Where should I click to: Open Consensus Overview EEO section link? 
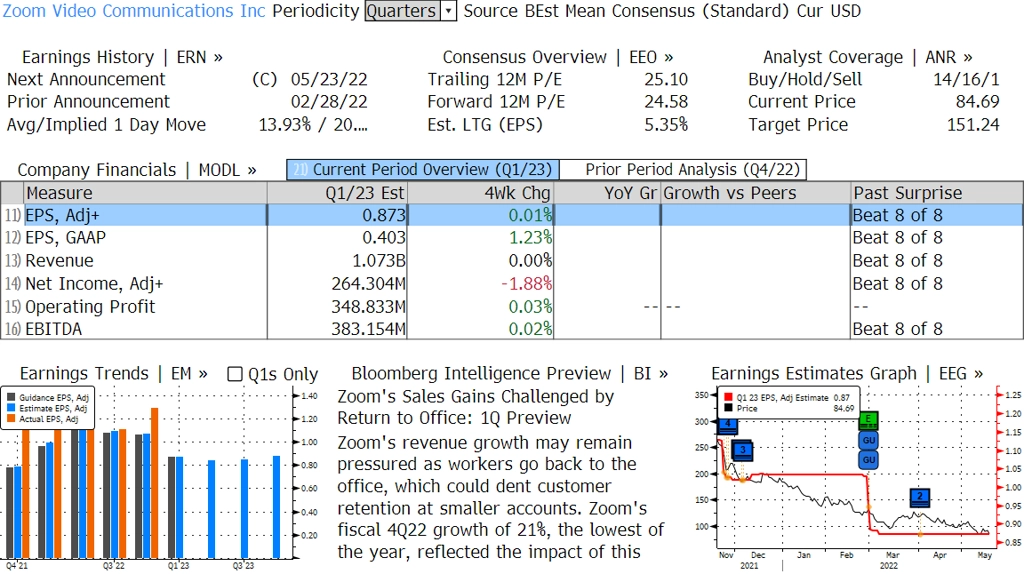(558, 57)
